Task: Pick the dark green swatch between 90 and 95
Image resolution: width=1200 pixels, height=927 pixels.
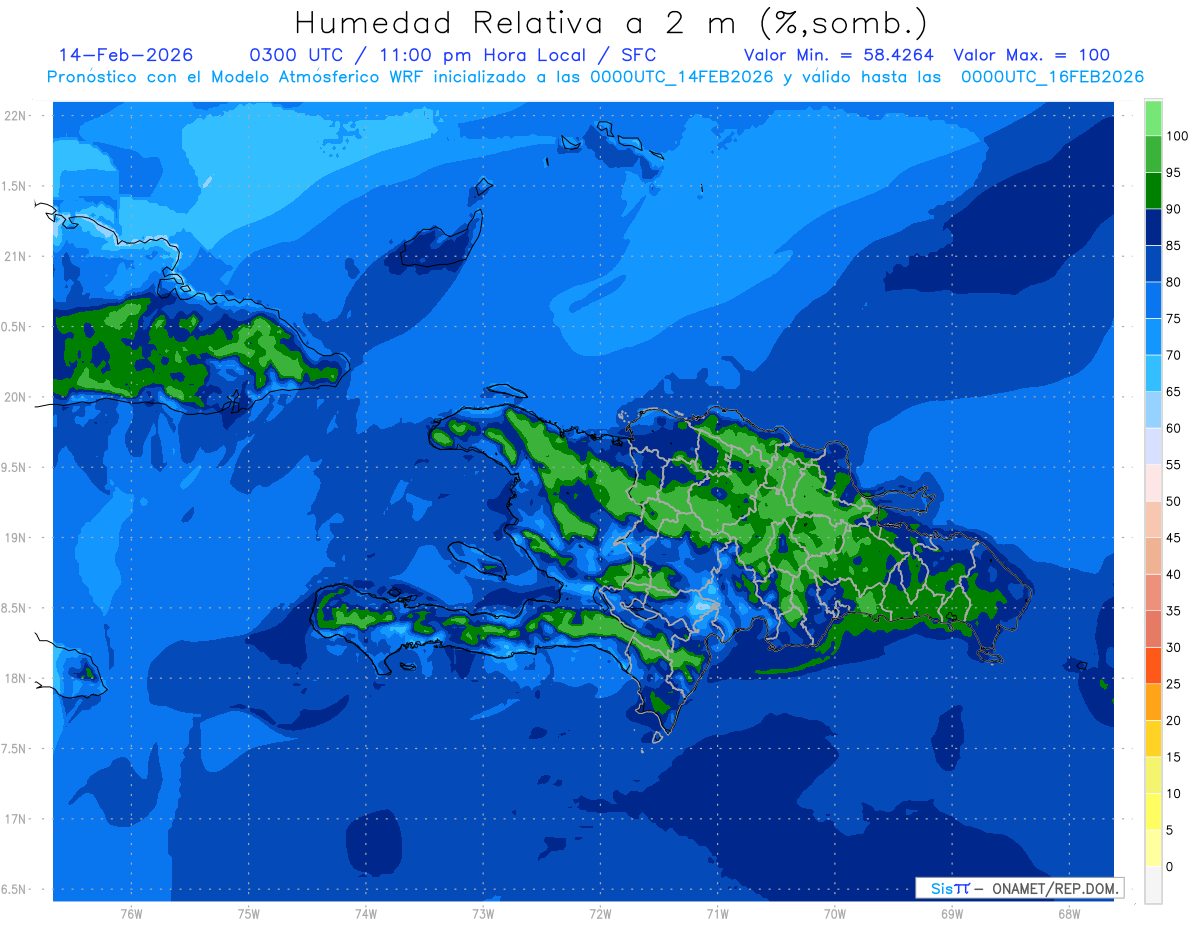Action: [x=1153, y=191]
